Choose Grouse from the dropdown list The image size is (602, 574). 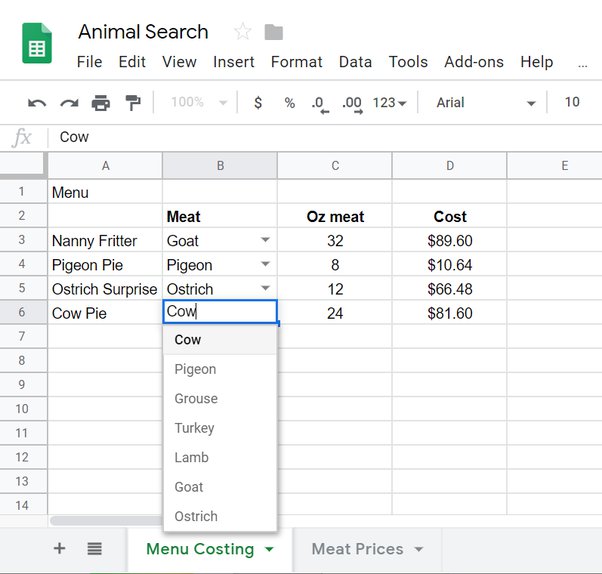coord(220,399)
